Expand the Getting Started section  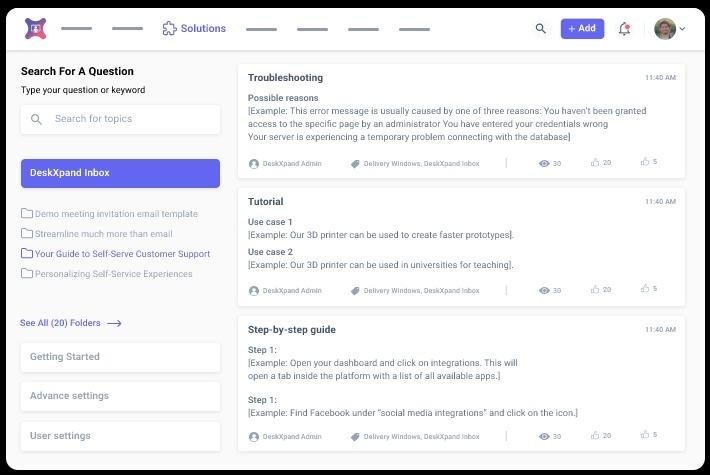[120, 357]
